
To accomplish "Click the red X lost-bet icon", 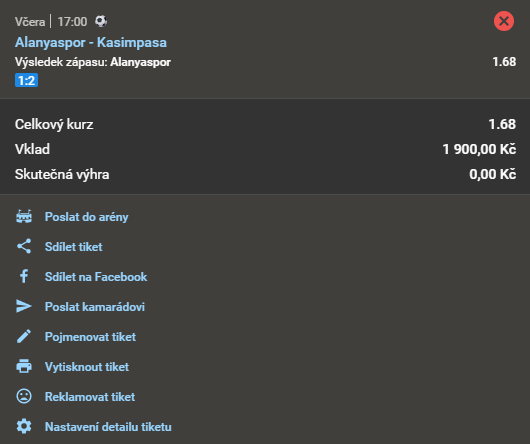I will tap(504, 21).
